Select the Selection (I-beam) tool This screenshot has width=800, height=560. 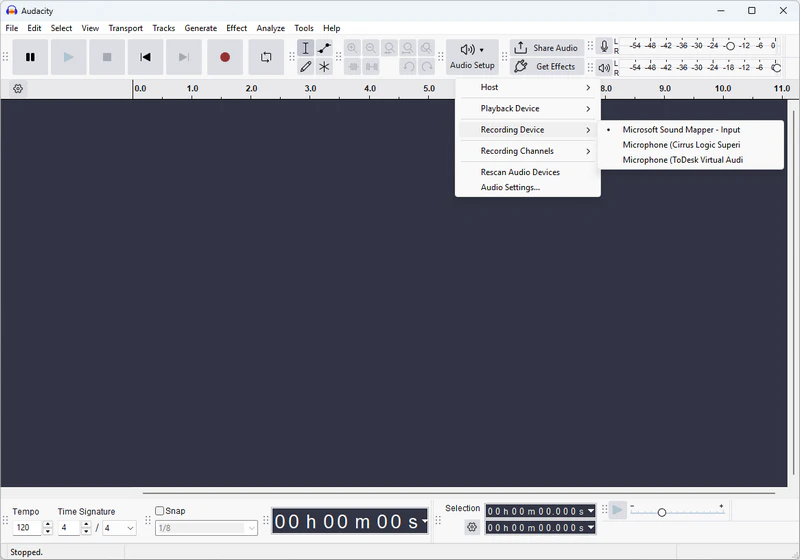click(x=306, y=48)
